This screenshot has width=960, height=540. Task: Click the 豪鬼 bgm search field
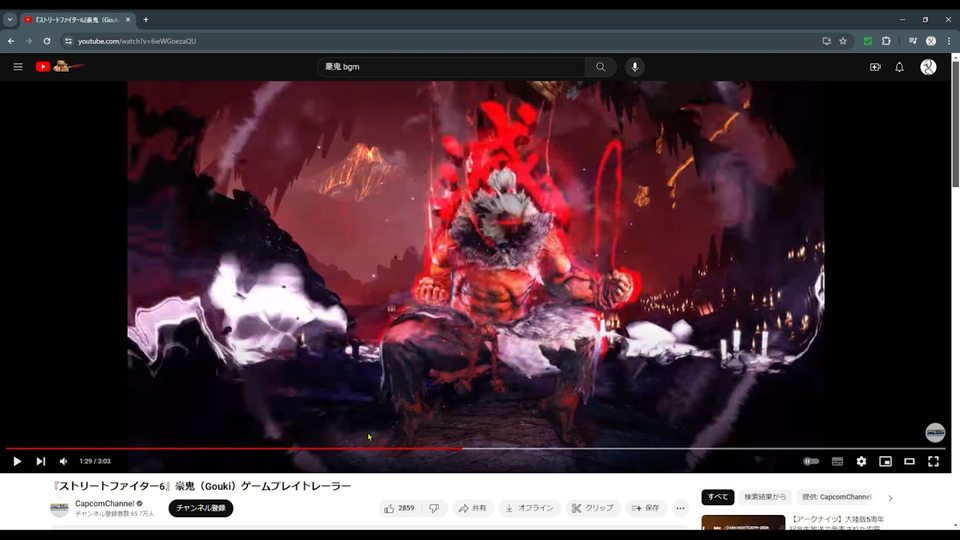pos(451,67)
